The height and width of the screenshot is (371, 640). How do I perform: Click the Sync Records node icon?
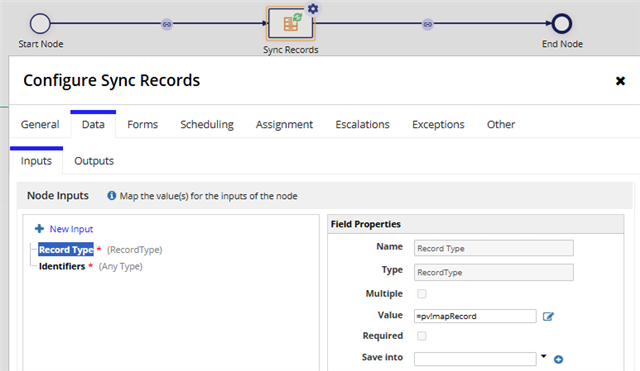point(291,24)
